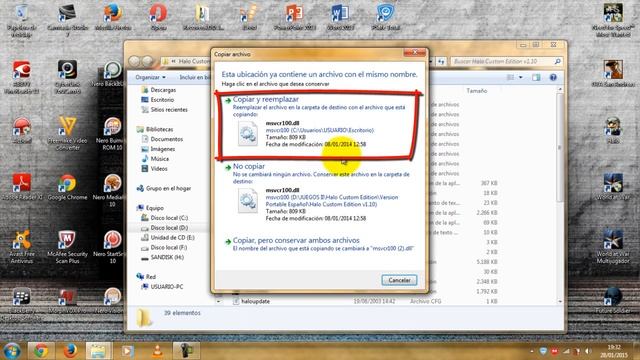Open McAfee Security Scan Plus shortcut
640x360 pixels.
pyautogui.click(x=67, y=247)
